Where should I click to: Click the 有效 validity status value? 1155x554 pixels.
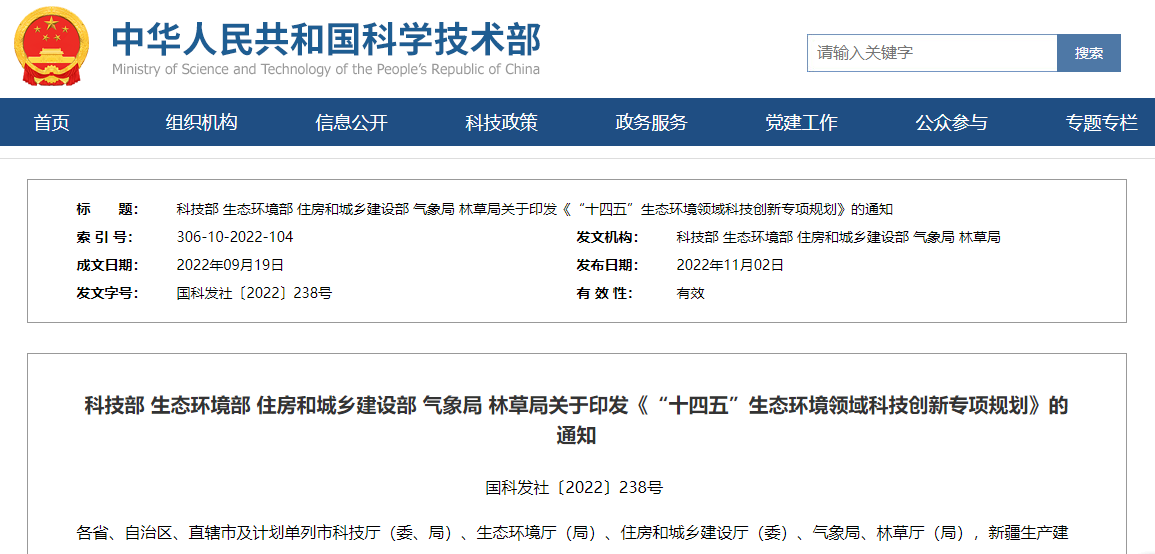690,293
